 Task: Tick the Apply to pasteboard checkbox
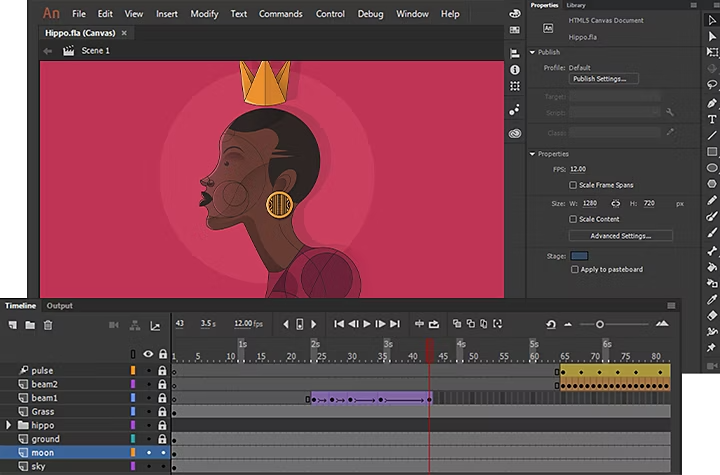tap(574, 269)
